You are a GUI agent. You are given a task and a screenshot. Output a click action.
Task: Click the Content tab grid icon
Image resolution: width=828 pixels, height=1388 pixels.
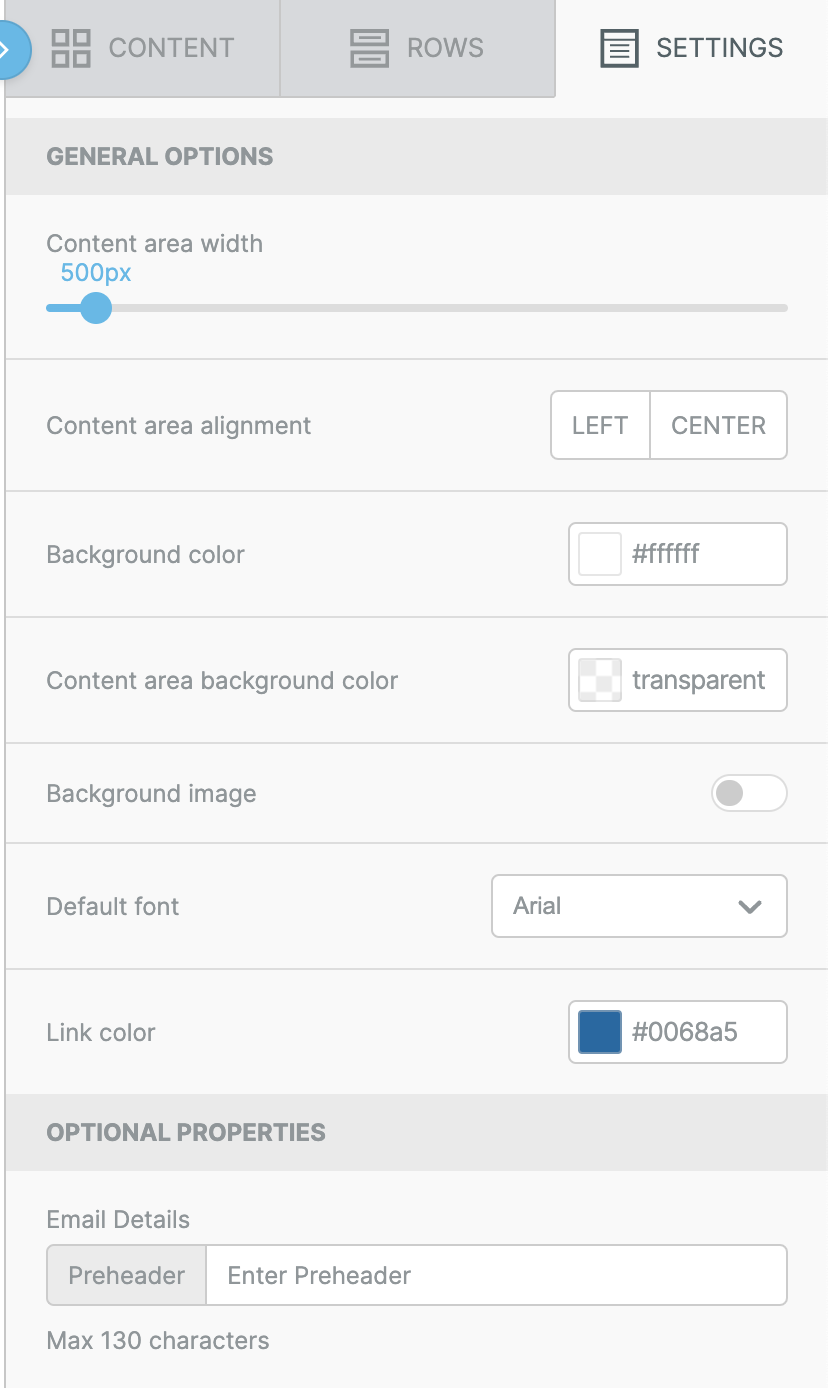click(x=71, y=48)
